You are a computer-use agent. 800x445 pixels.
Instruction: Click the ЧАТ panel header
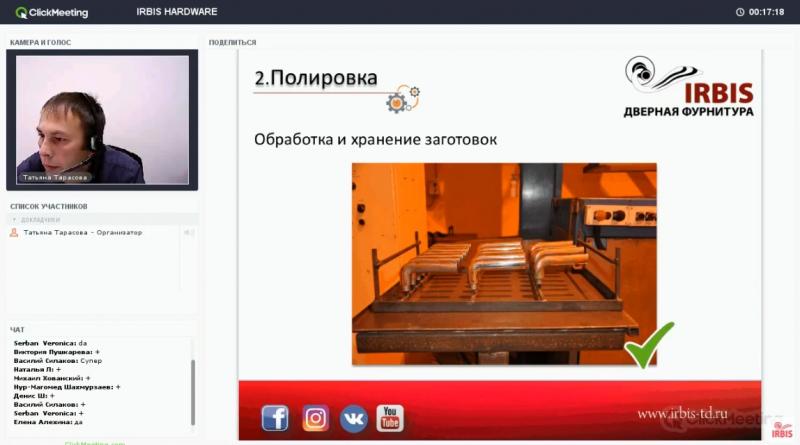coord(17,330)
